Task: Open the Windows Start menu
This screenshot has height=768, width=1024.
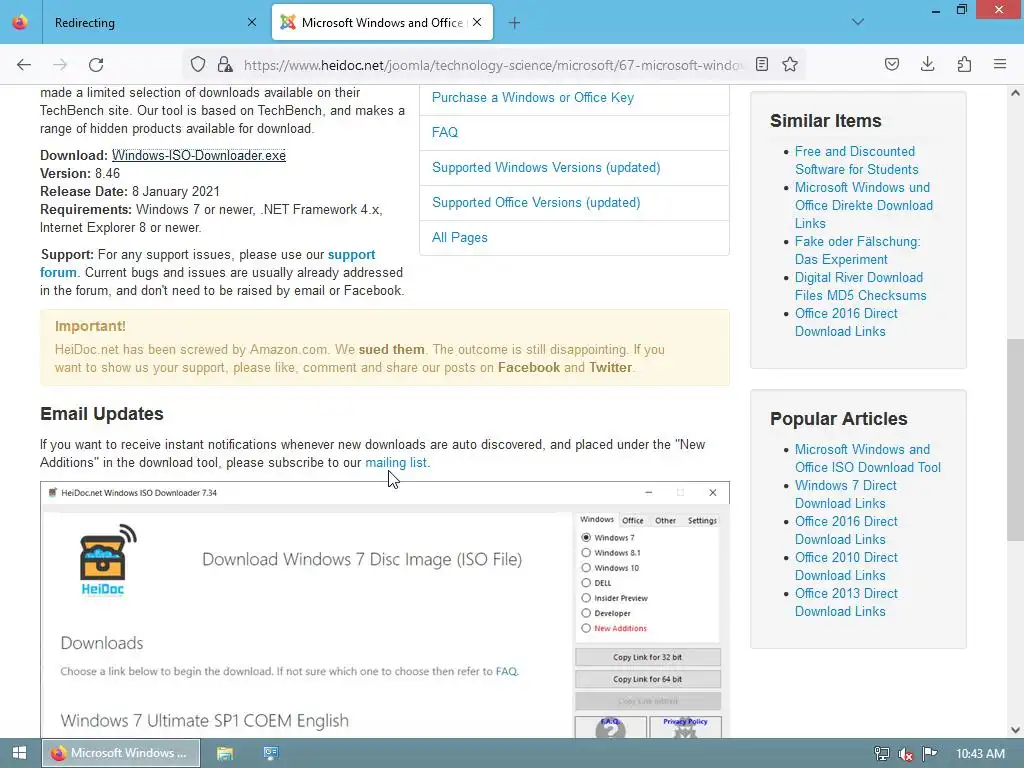Action: pyautogui.click(x=19, y=753)
